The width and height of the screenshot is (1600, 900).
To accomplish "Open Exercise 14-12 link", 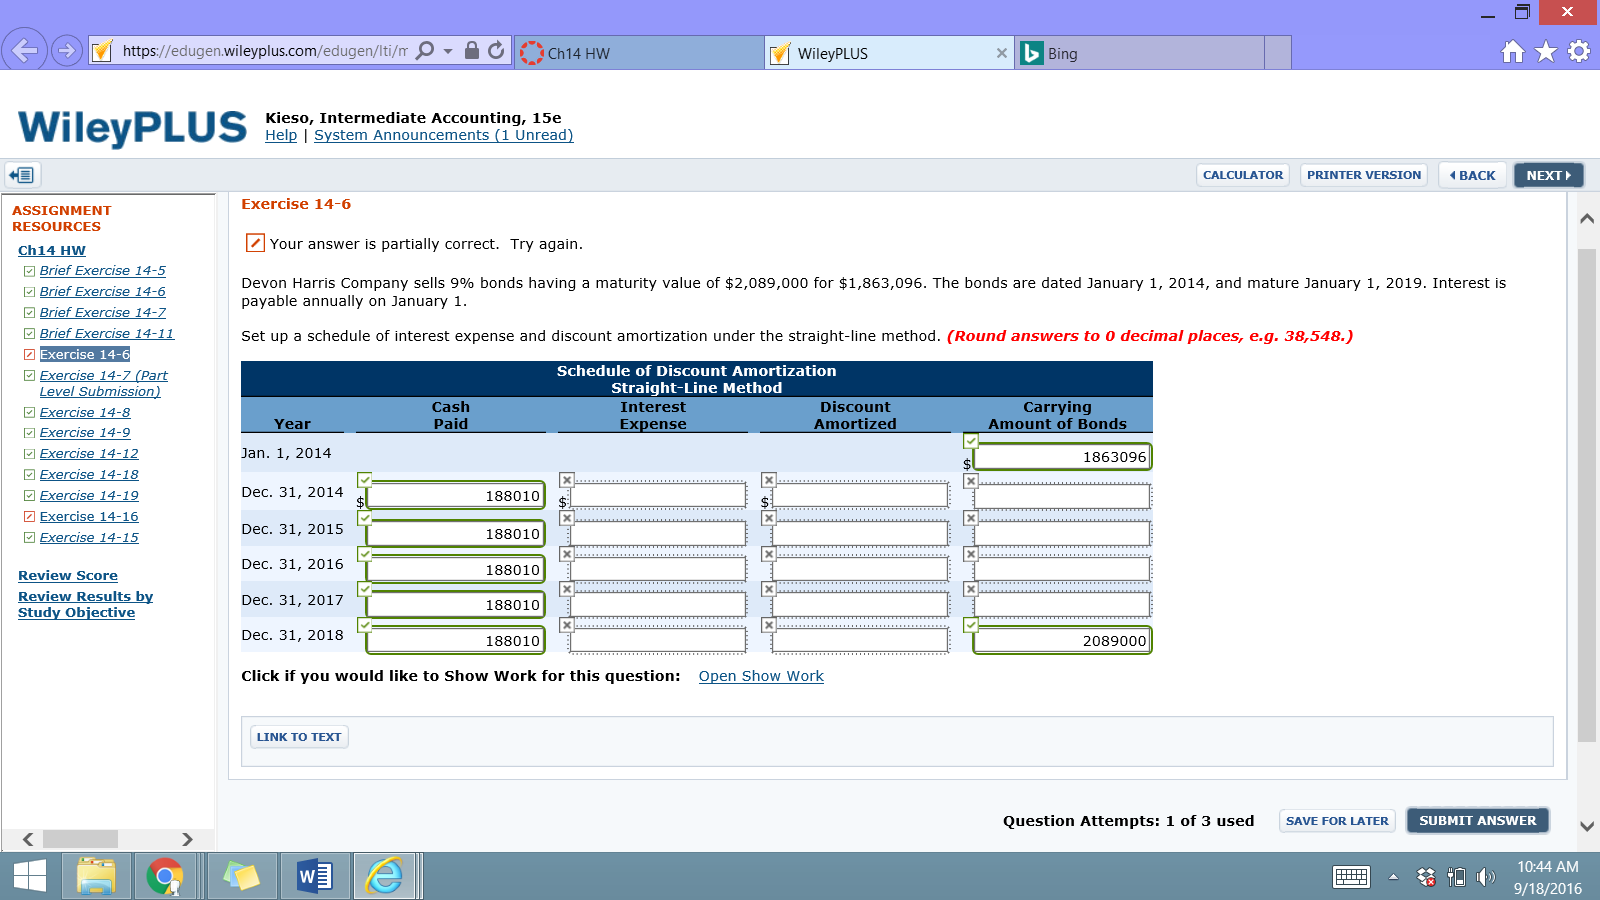I will pos(89,454).
